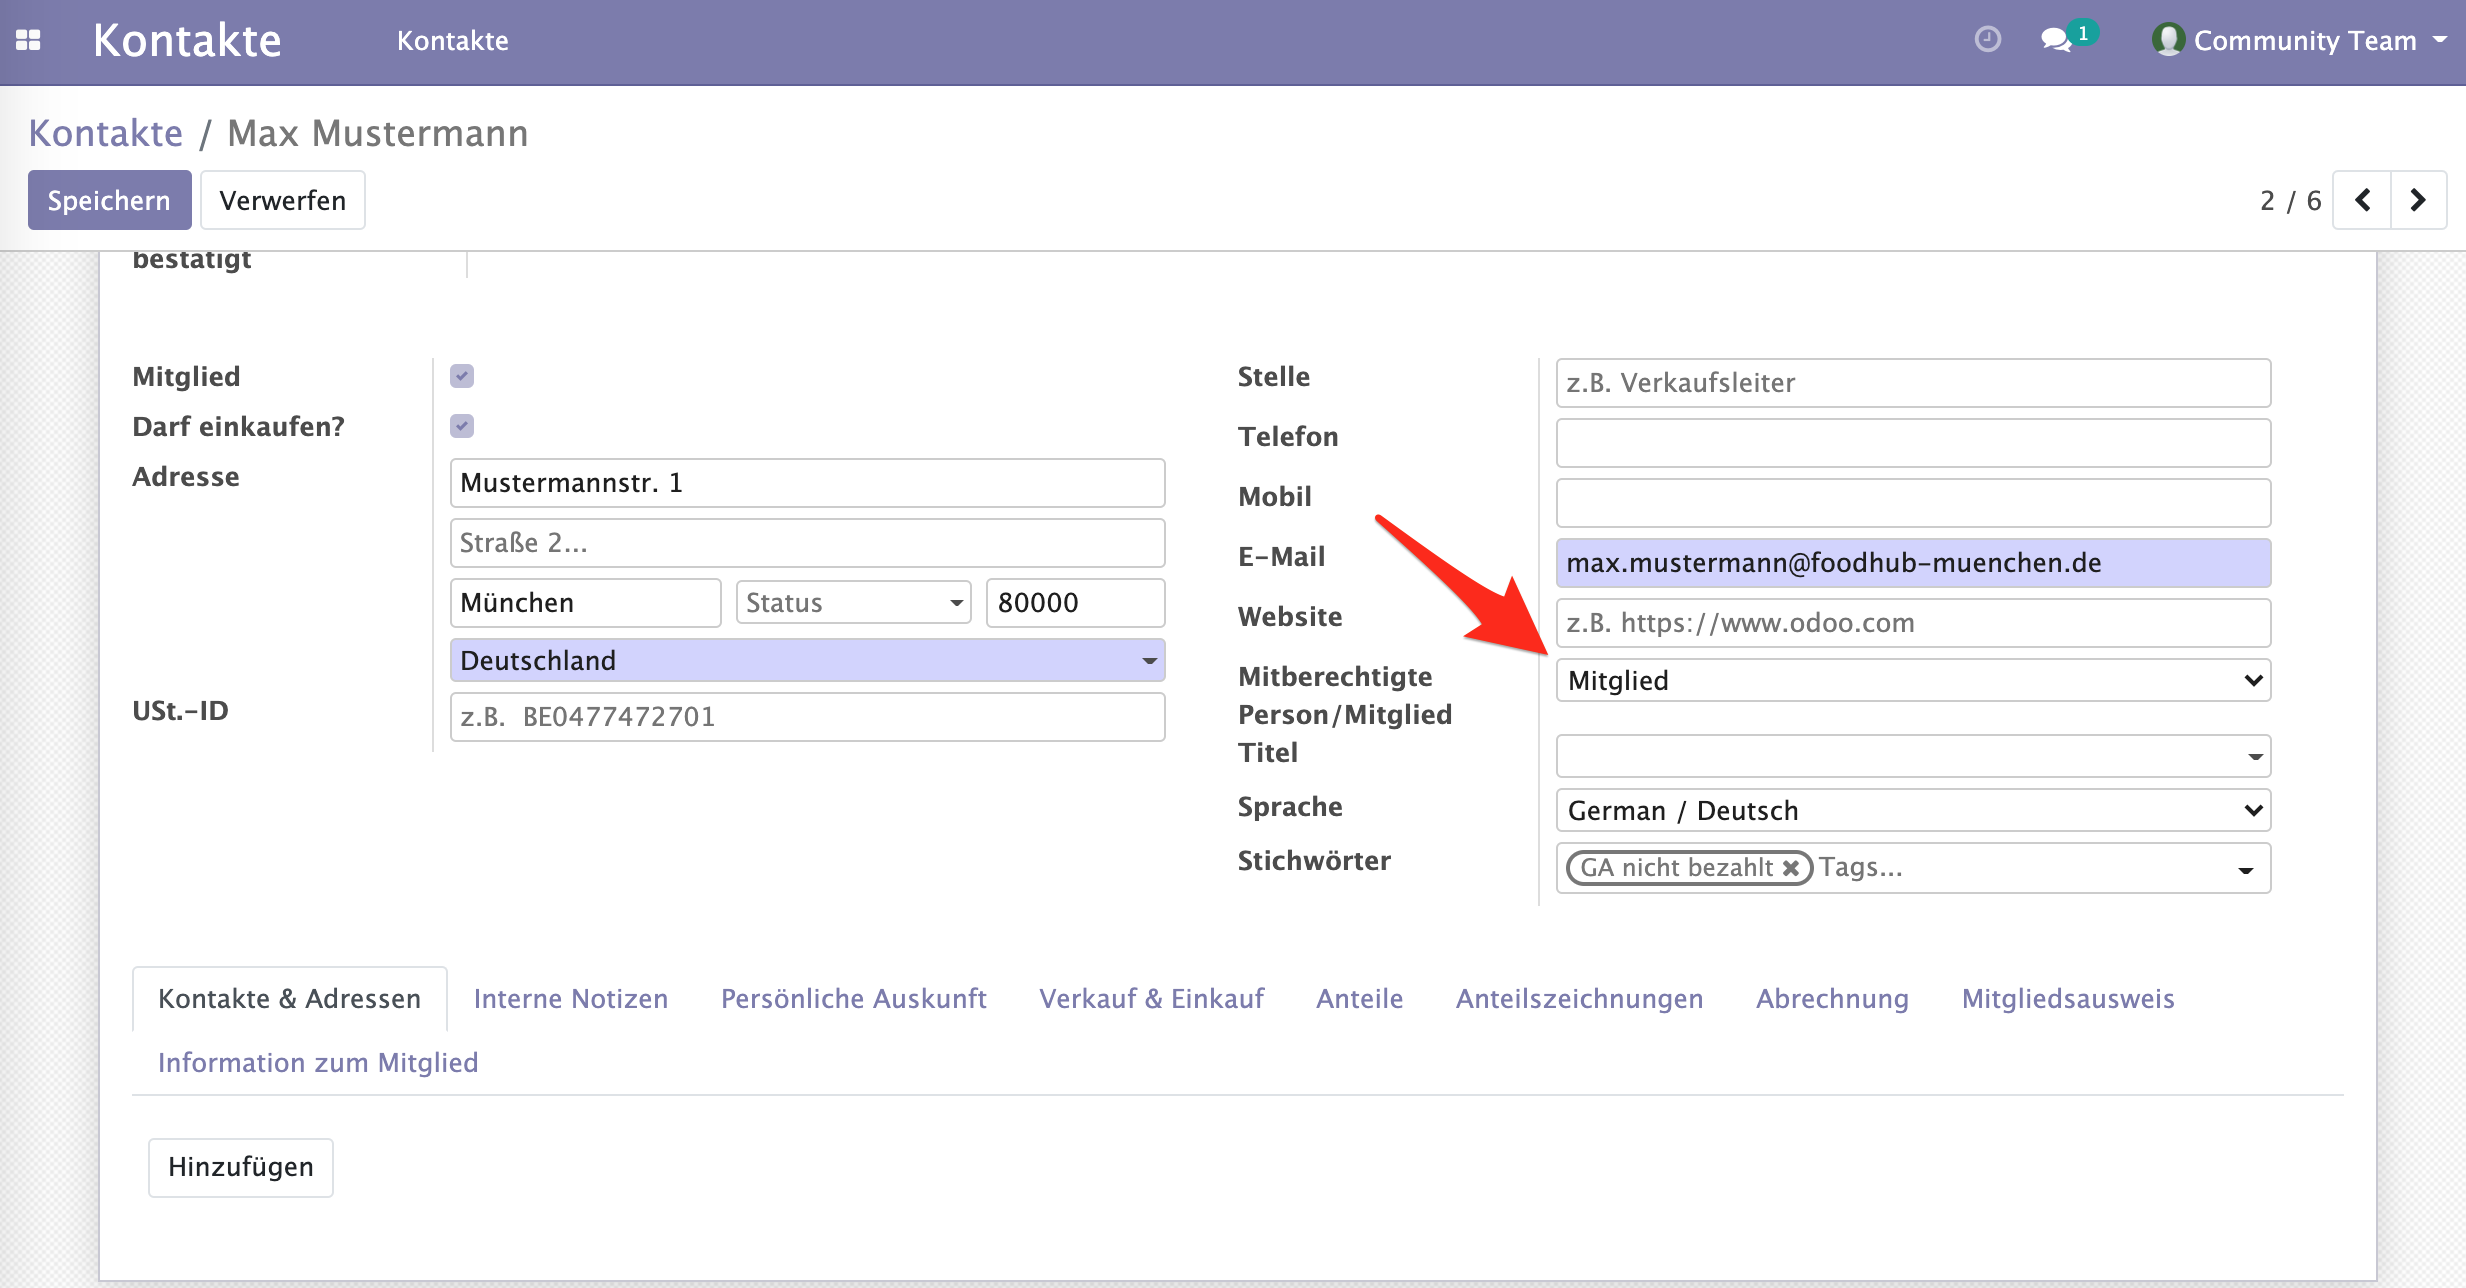This screenshot has height=1288, width=2466.
Task: Click the Mobil input field
Action: click(x=1913, y=503)
